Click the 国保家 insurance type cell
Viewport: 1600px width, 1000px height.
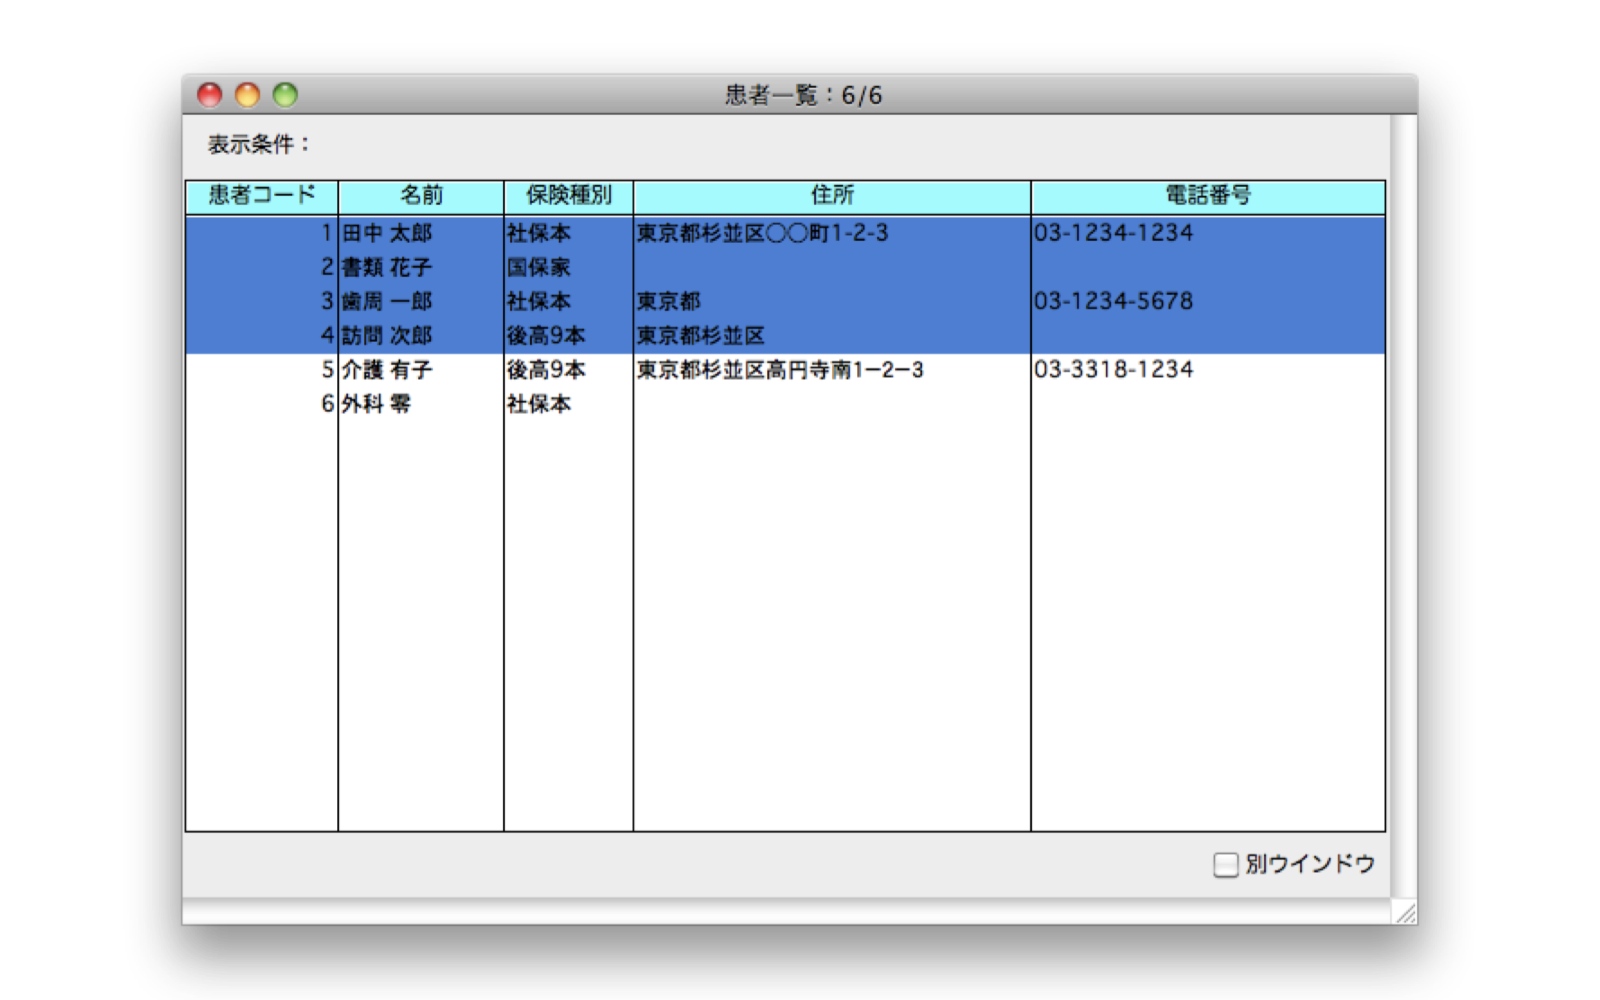538,268
